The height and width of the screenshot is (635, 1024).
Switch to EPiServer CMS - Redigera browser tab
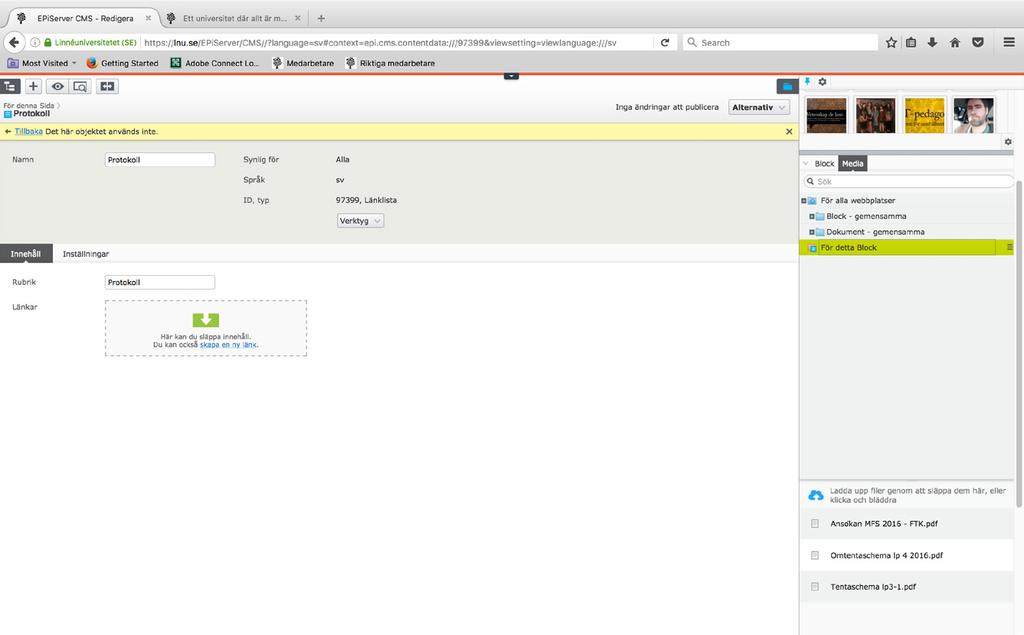[x=85, y=18]
